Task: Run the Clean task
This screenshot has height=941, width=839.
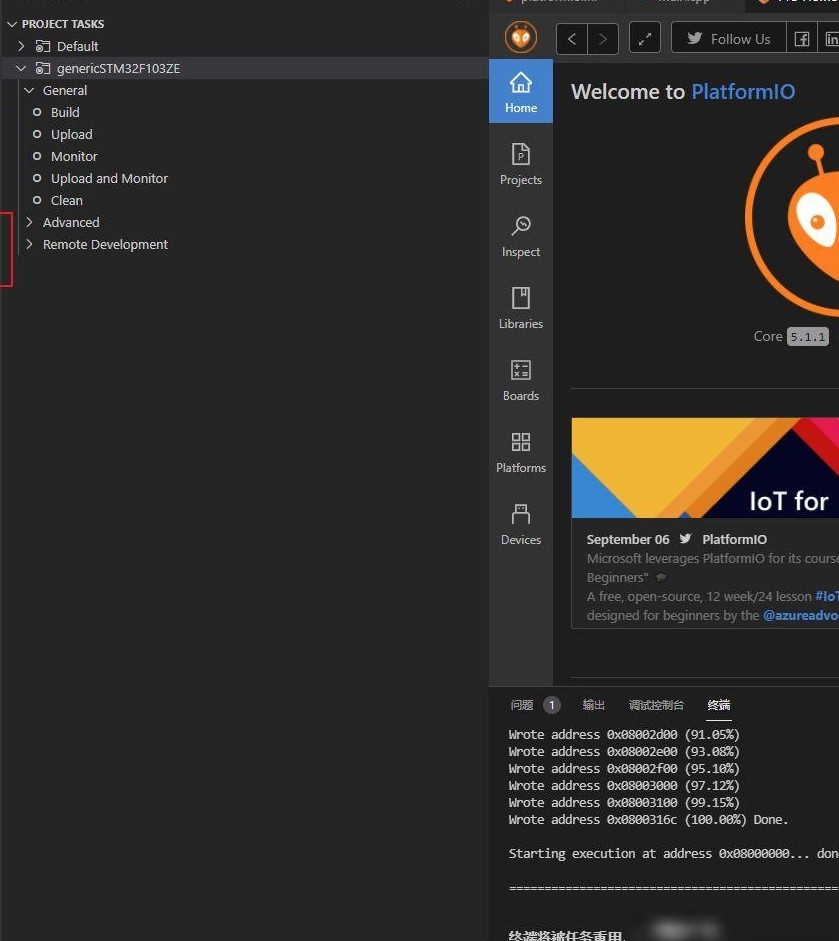Action: pyautogui.click(x=67, y=200)
